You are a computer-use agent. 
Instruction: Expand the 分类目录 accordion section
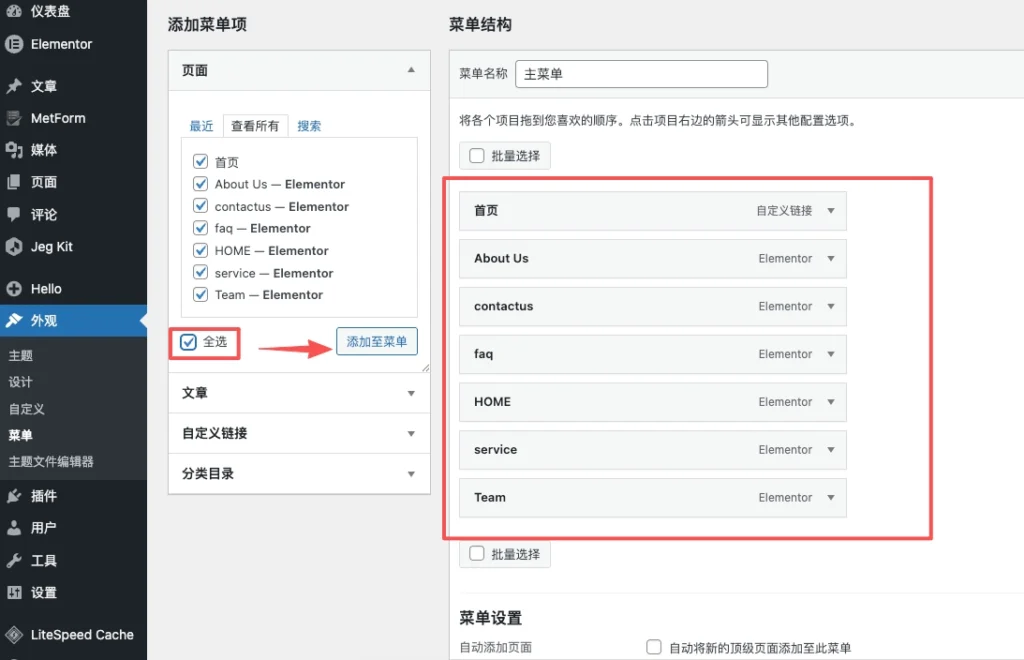click(x=299, y=474)
